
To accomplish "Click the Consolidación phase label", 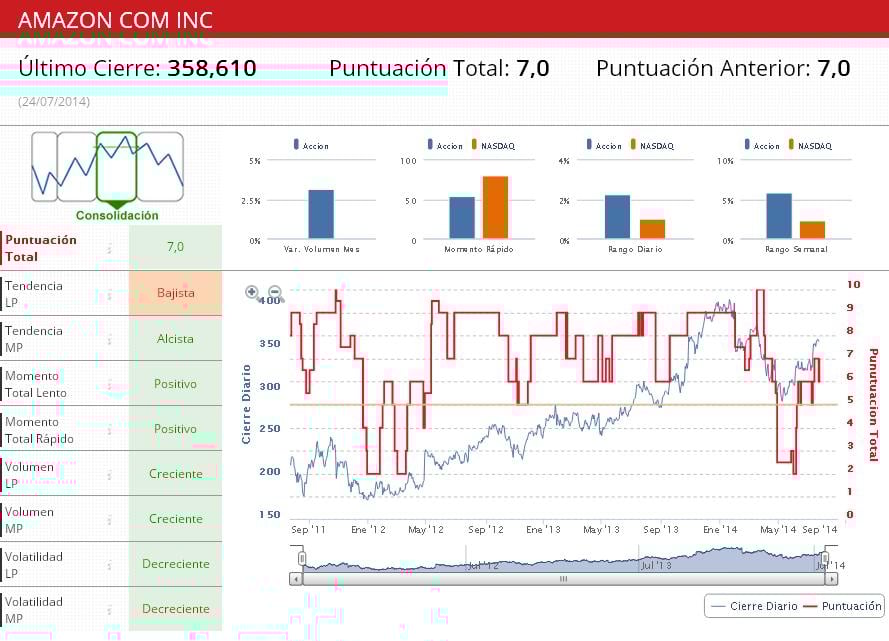I will pos(117,215).
